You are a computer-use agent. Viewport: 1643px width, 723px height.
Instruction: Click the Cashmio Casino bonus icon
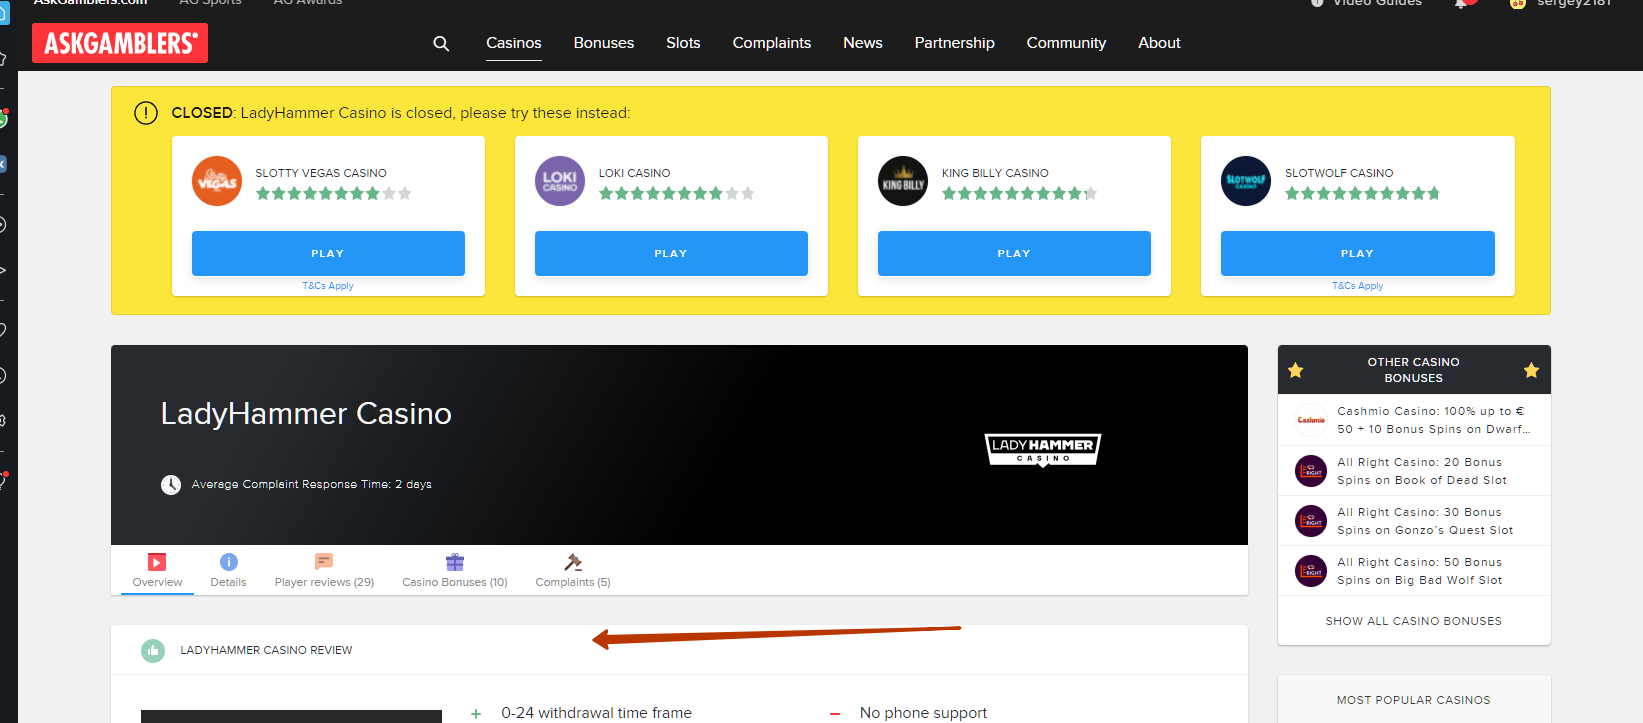pos(1311,420)
